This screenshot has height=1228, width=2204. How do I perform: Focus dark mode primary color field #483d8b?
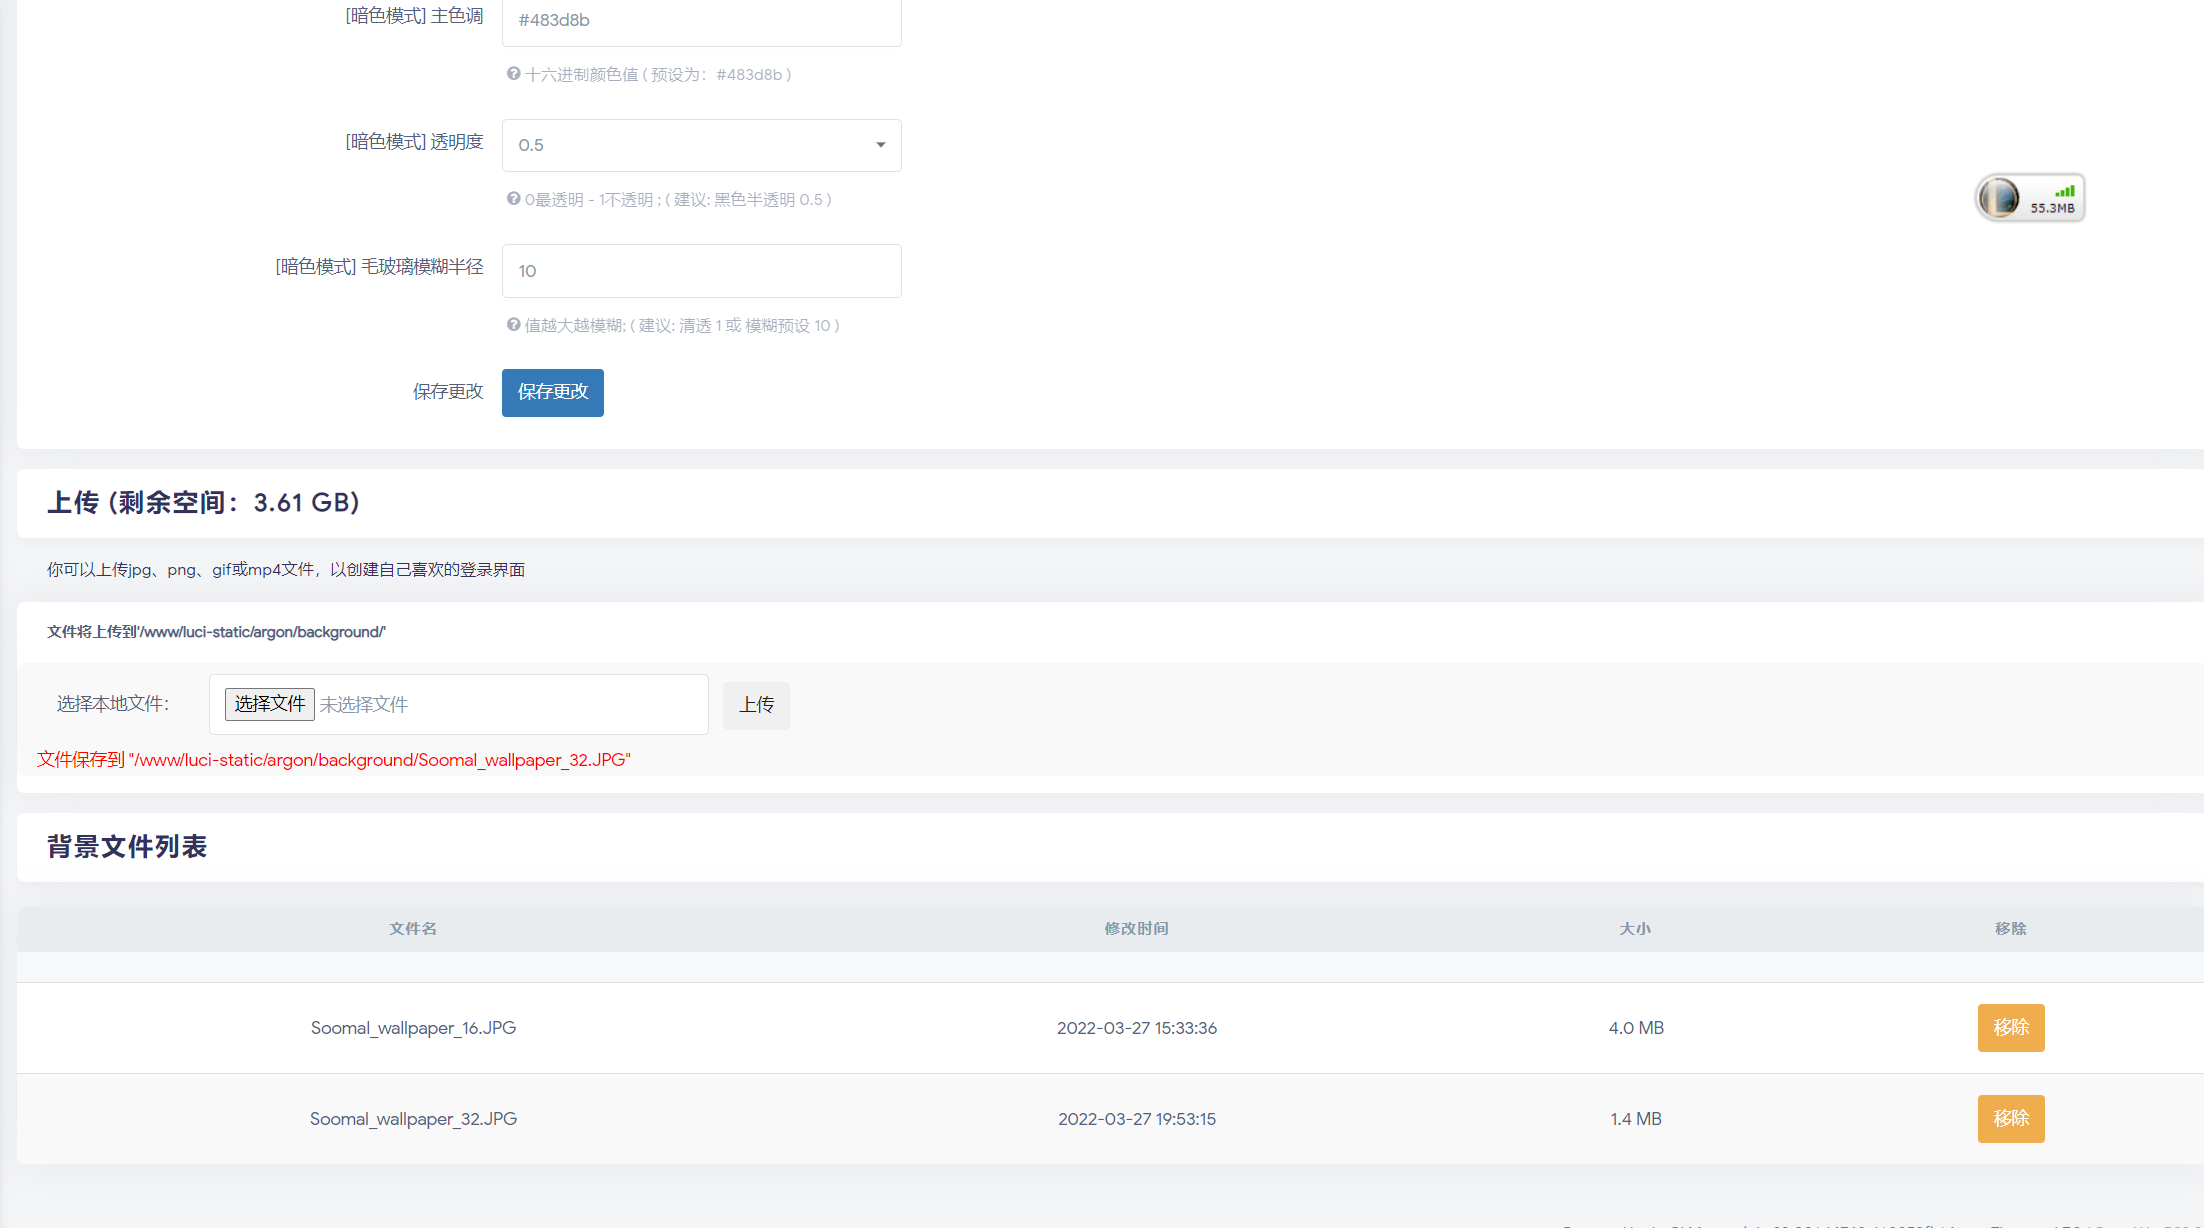(x=701, y=20)
